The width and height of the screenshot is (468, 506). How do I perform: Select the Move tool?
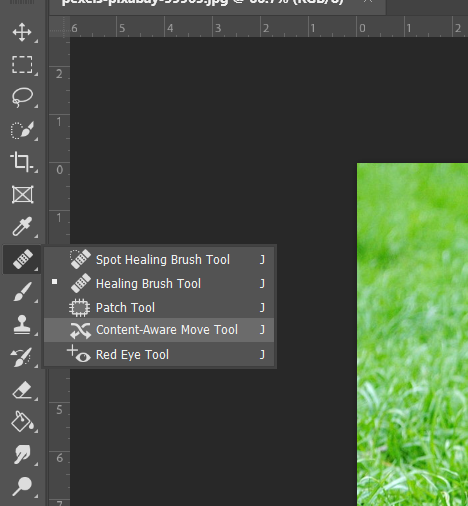pyautogui.click(x=22, y=32)
